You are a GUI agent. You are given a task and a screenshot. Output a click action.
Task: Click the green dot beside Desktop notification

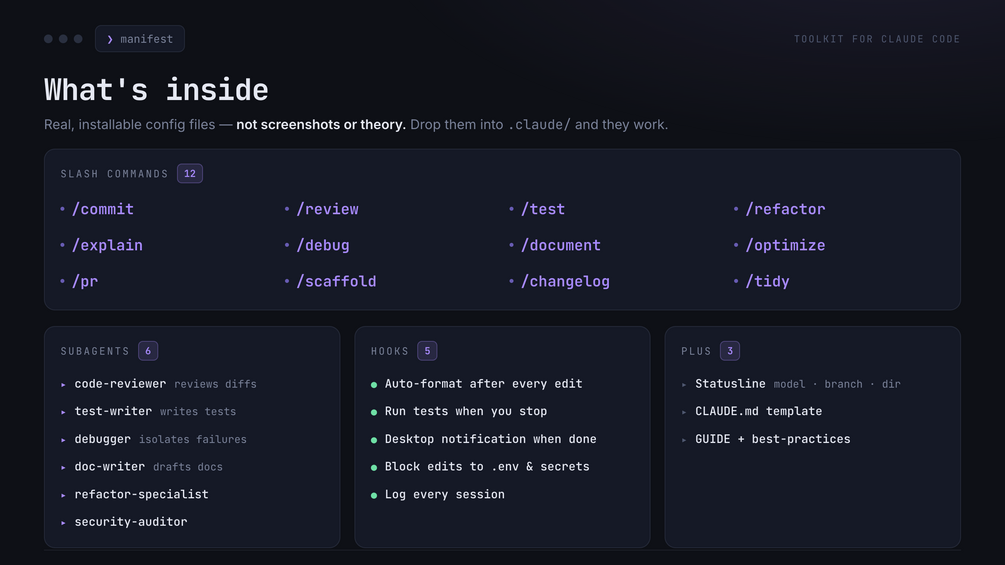coord(374,440)
